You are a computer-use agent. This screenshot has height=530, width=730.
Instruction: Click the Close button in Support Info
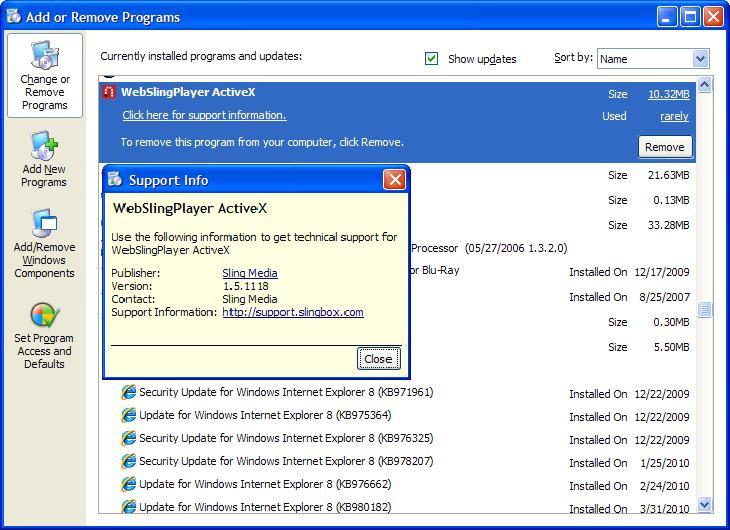(x=379, y=359)
